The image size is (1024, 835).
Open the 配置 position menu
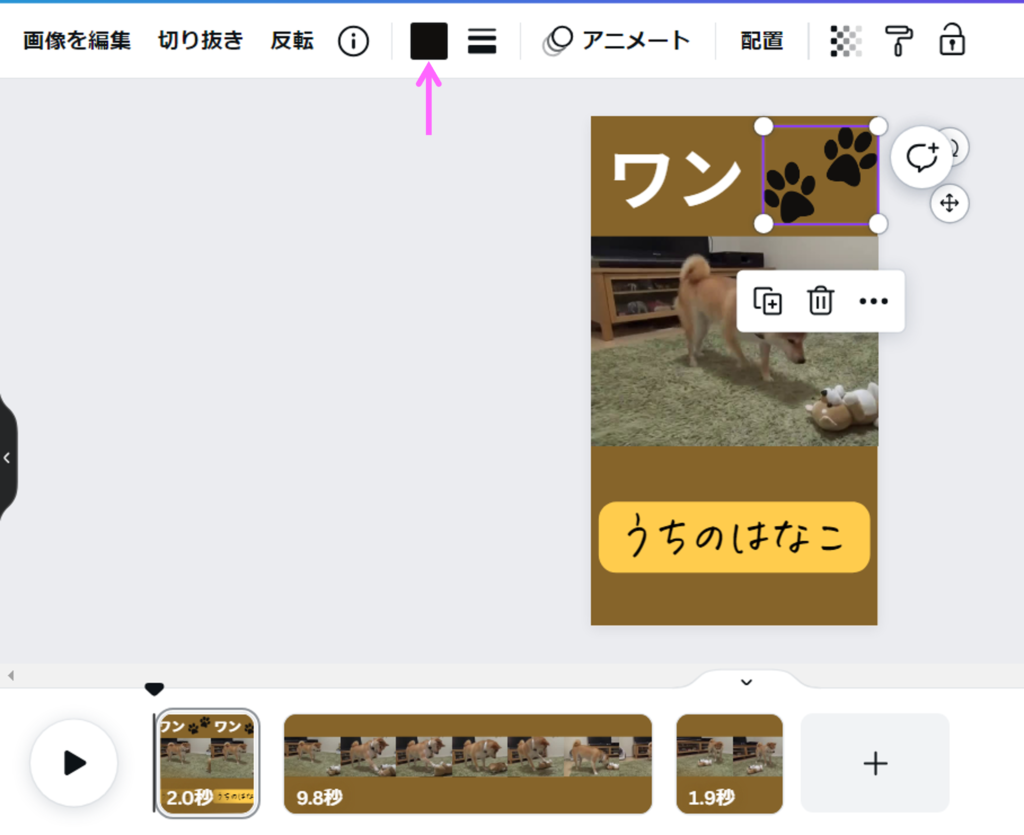(761, 41)
